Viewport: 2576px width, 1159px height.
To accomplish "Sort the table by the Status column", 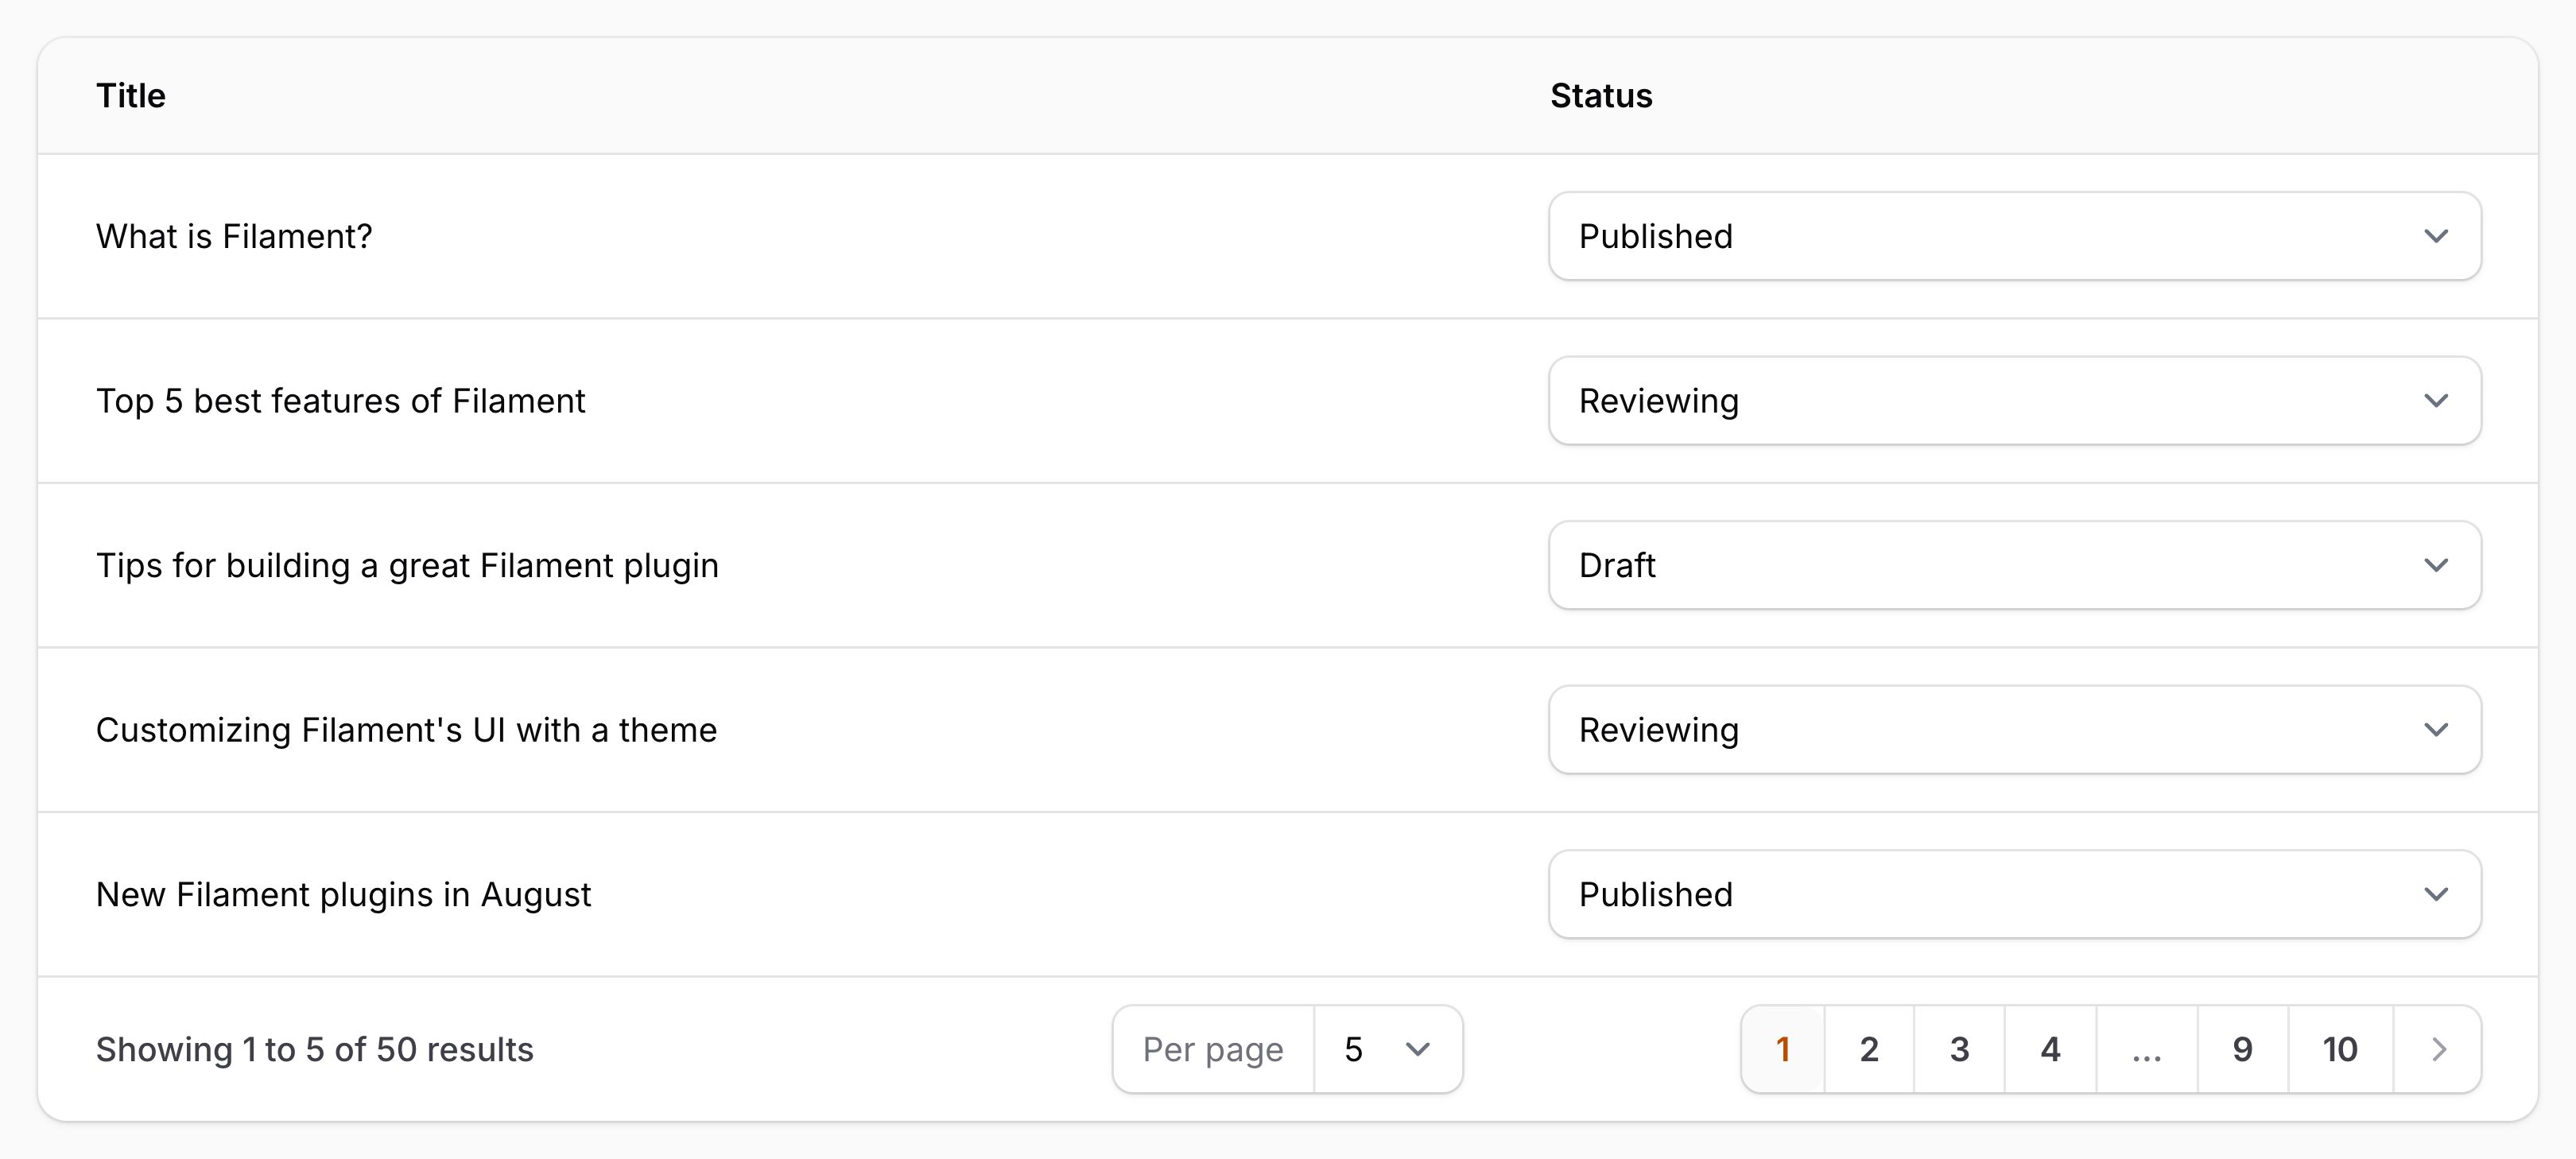I will (x=1600, y=96).
